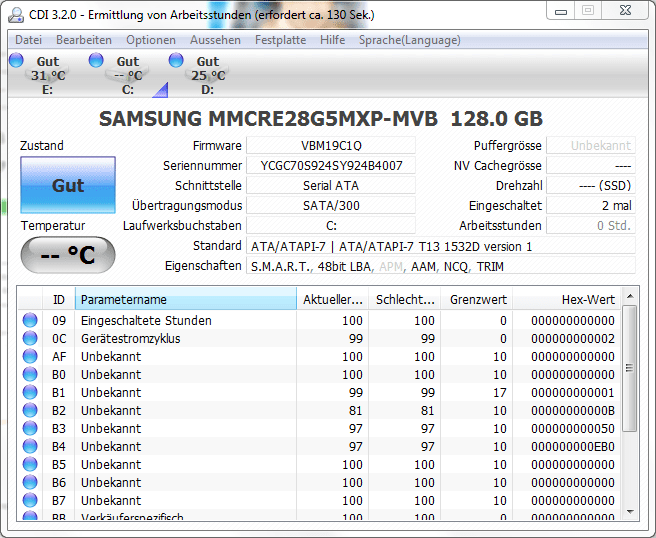Image resolution: width=656 pixels, height=538 pixels.
Task: Click the Unbekannt name in row AF
Action: 111,357
